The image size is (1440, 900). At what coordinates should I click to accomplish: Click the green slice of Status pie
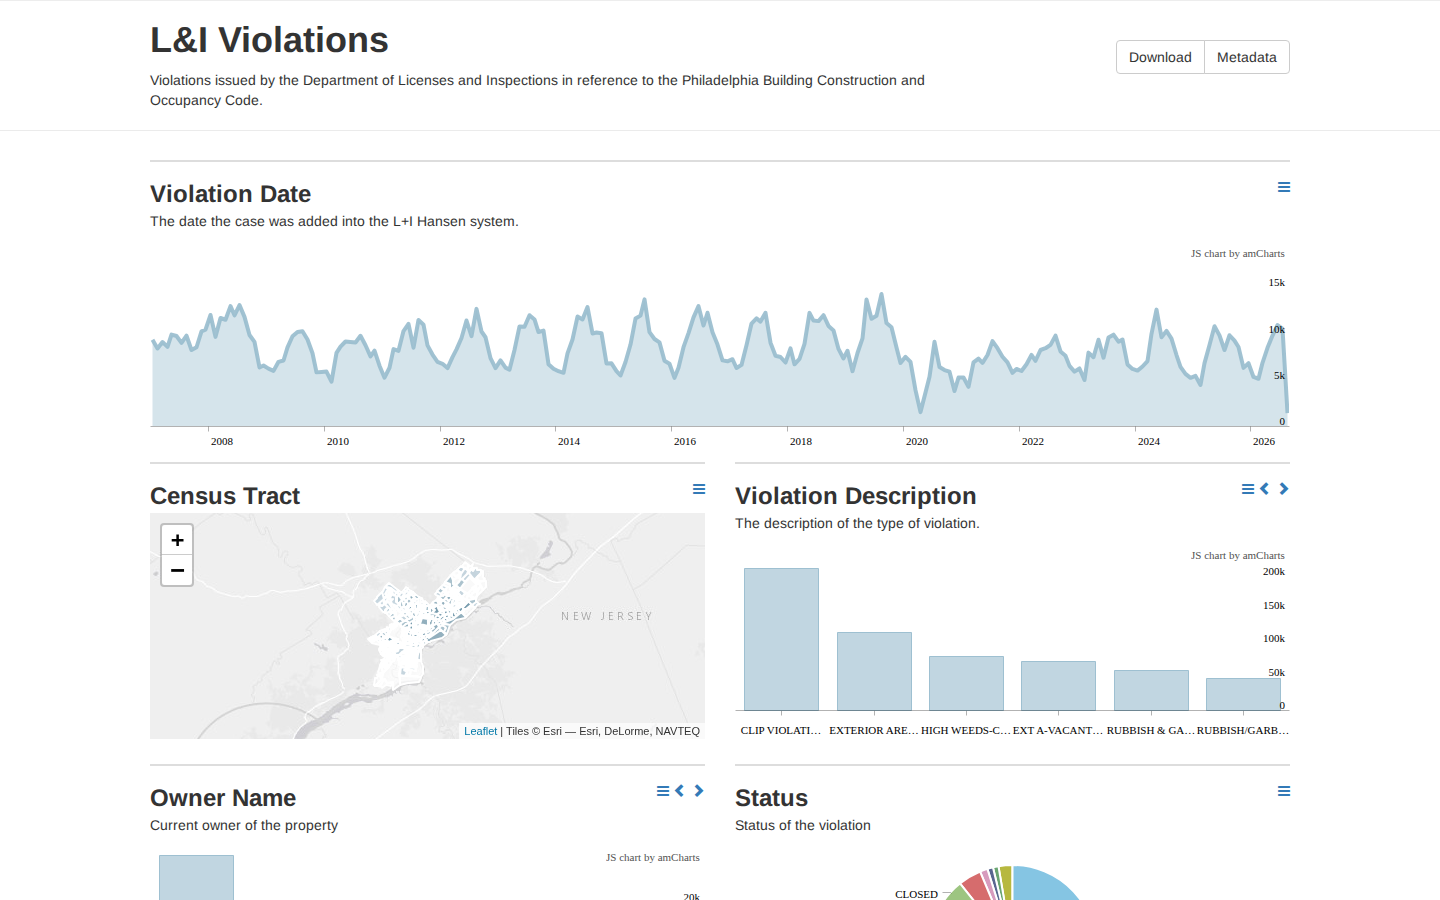pos(959,893)
